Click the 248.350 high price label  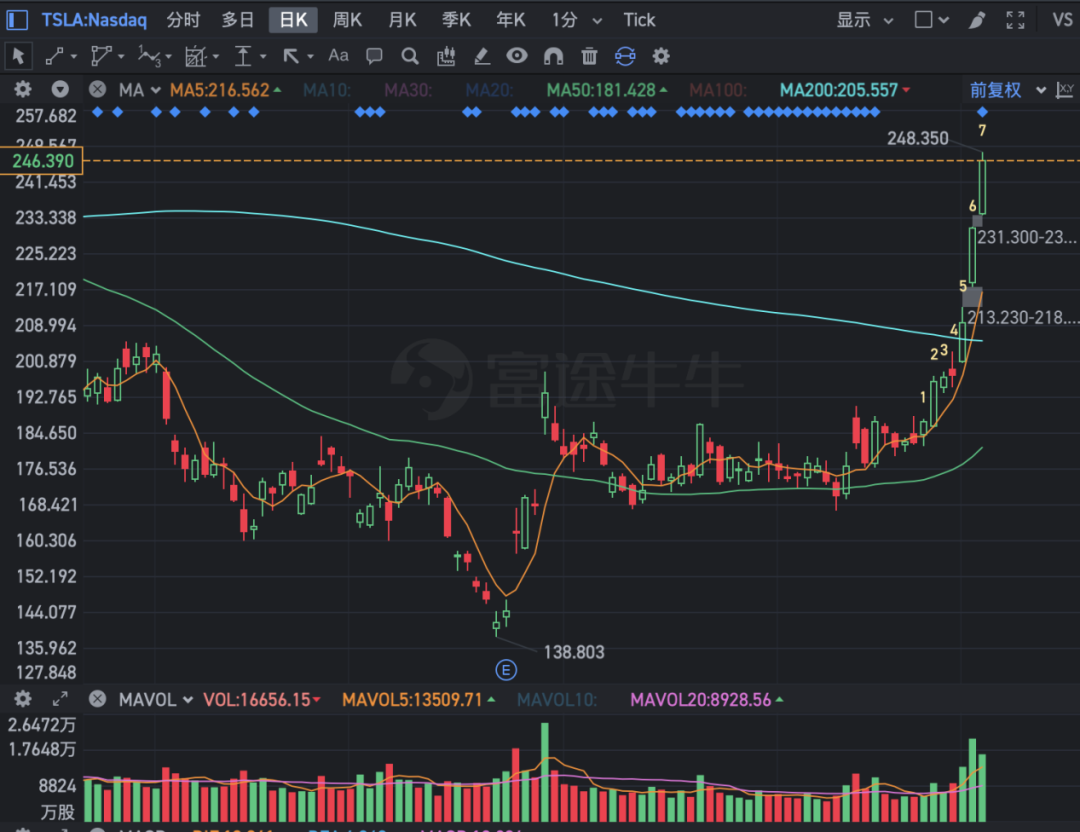(x=917, y=138)
